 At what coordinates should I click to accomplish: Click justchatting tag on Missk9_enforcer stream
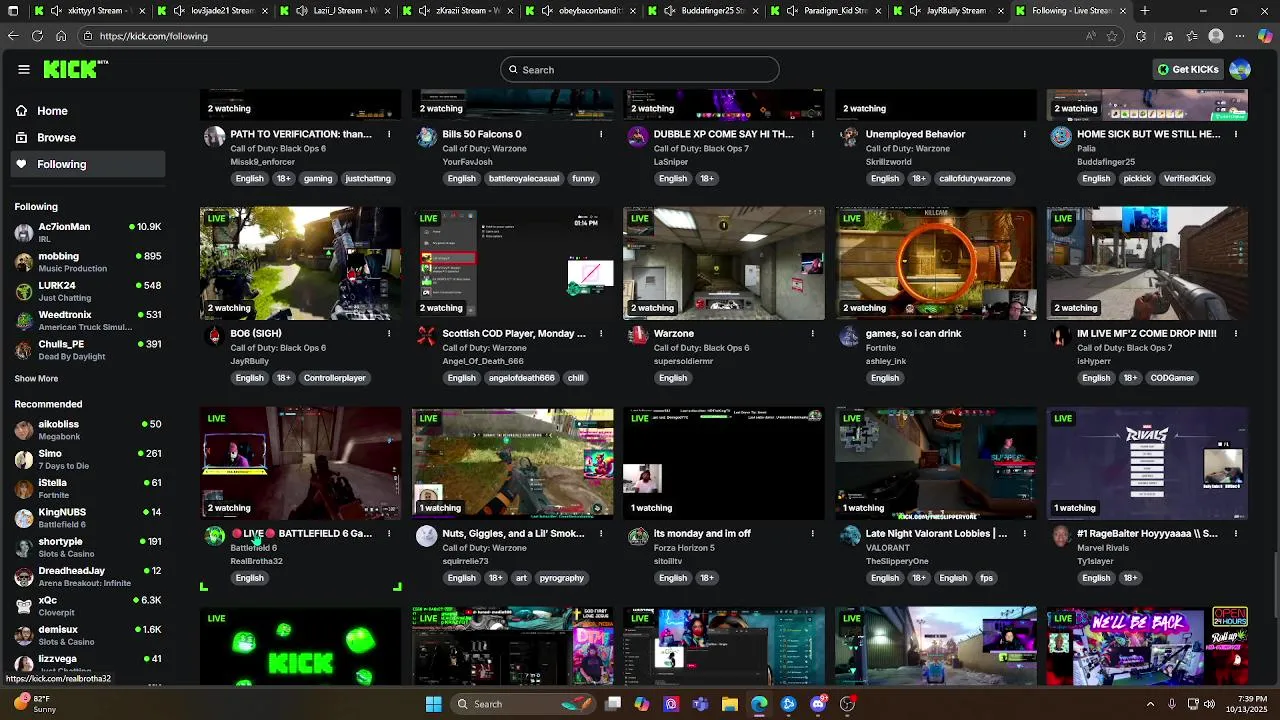pos(368,178)
